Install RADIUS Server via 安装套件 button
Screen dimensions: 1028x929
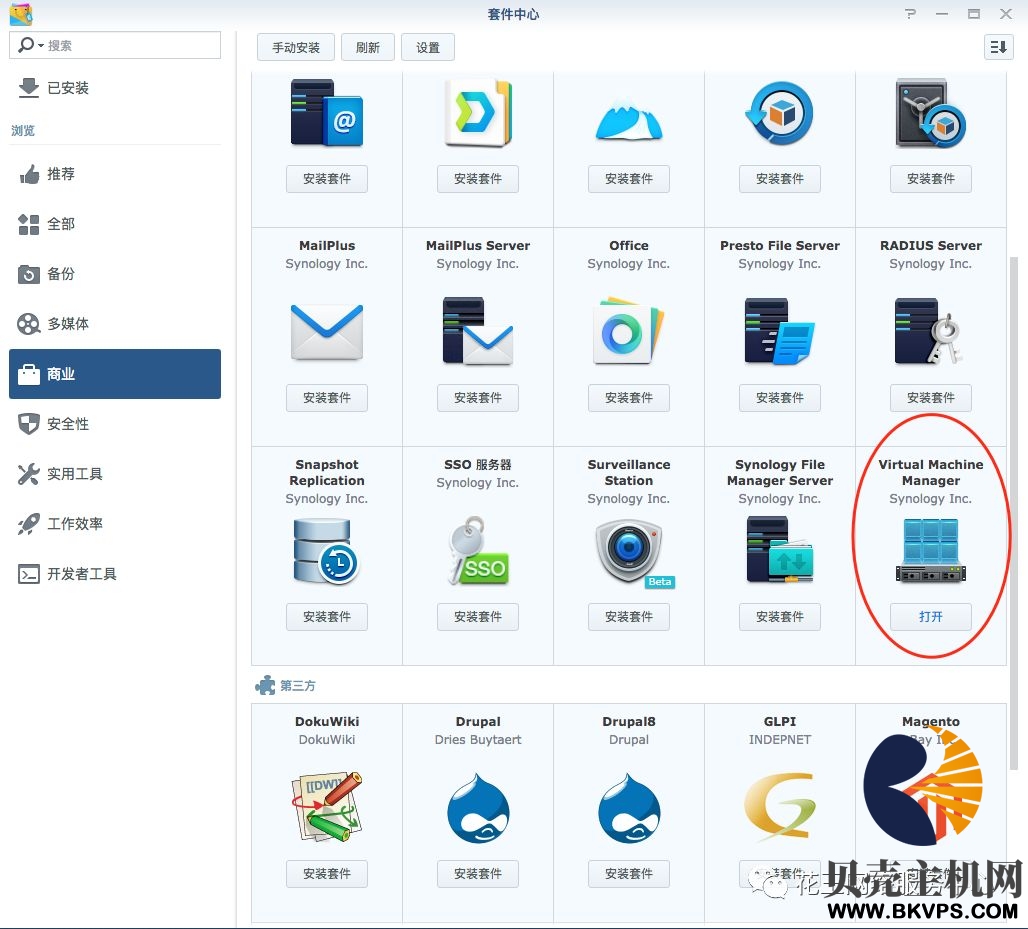coord(930,398)
